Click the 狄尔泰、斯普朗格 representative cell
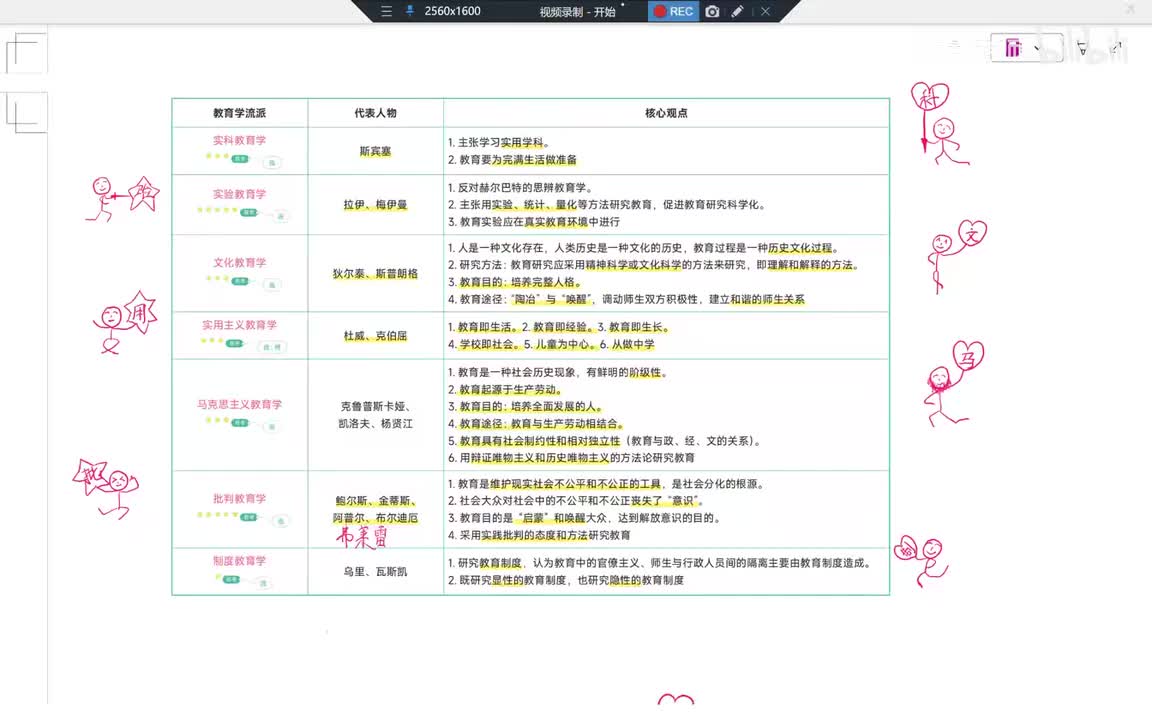The width and height of the screenshot is (1152, 720). [x=375, y=273]
